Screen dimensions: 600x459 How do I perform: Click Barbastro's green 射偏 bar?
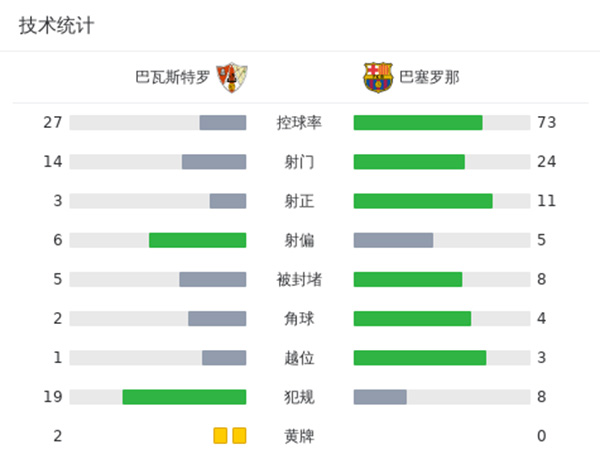coord(198,240)
